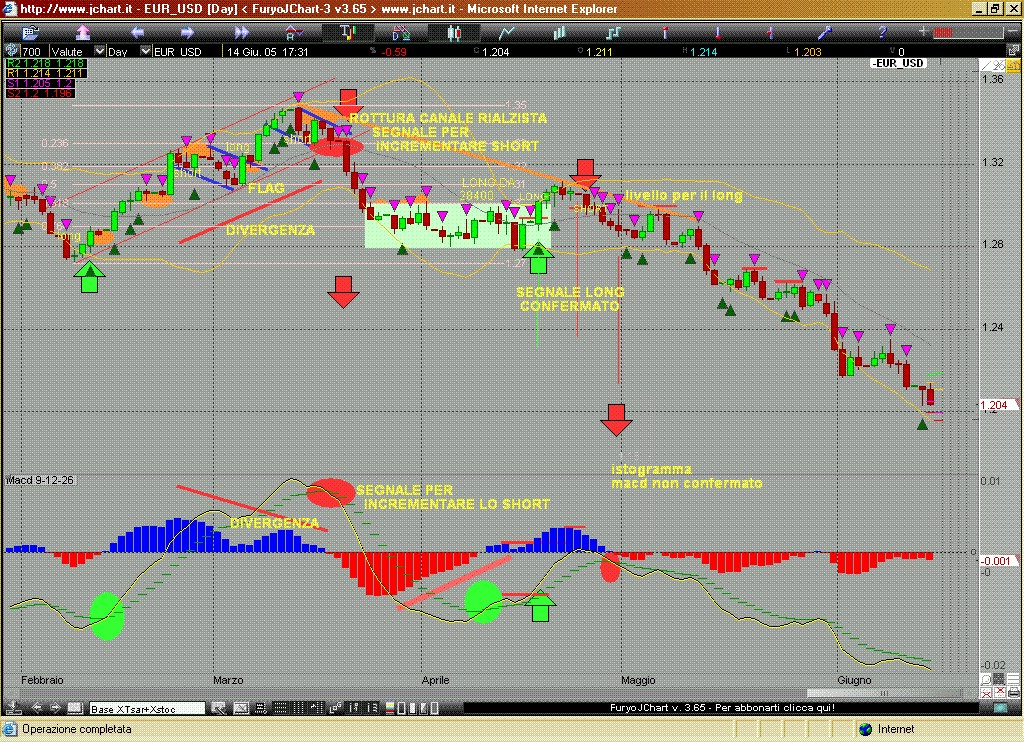
Task: Click the upload arrow icon in top toolbar
Action: point(82,33)
